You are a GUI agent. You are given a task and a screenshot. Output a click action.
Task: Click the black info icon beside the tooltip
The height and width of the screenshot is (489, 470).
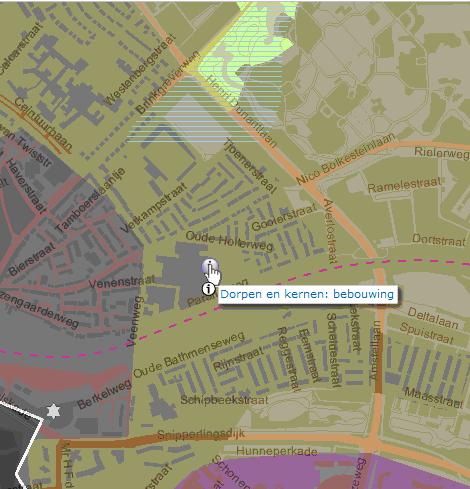pyautogui.click(x=209, y=289)
